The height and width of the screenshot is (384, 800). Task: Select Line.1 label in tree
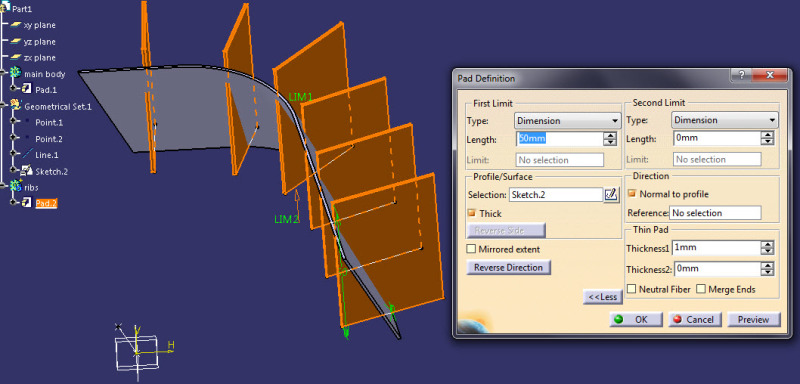47,155
